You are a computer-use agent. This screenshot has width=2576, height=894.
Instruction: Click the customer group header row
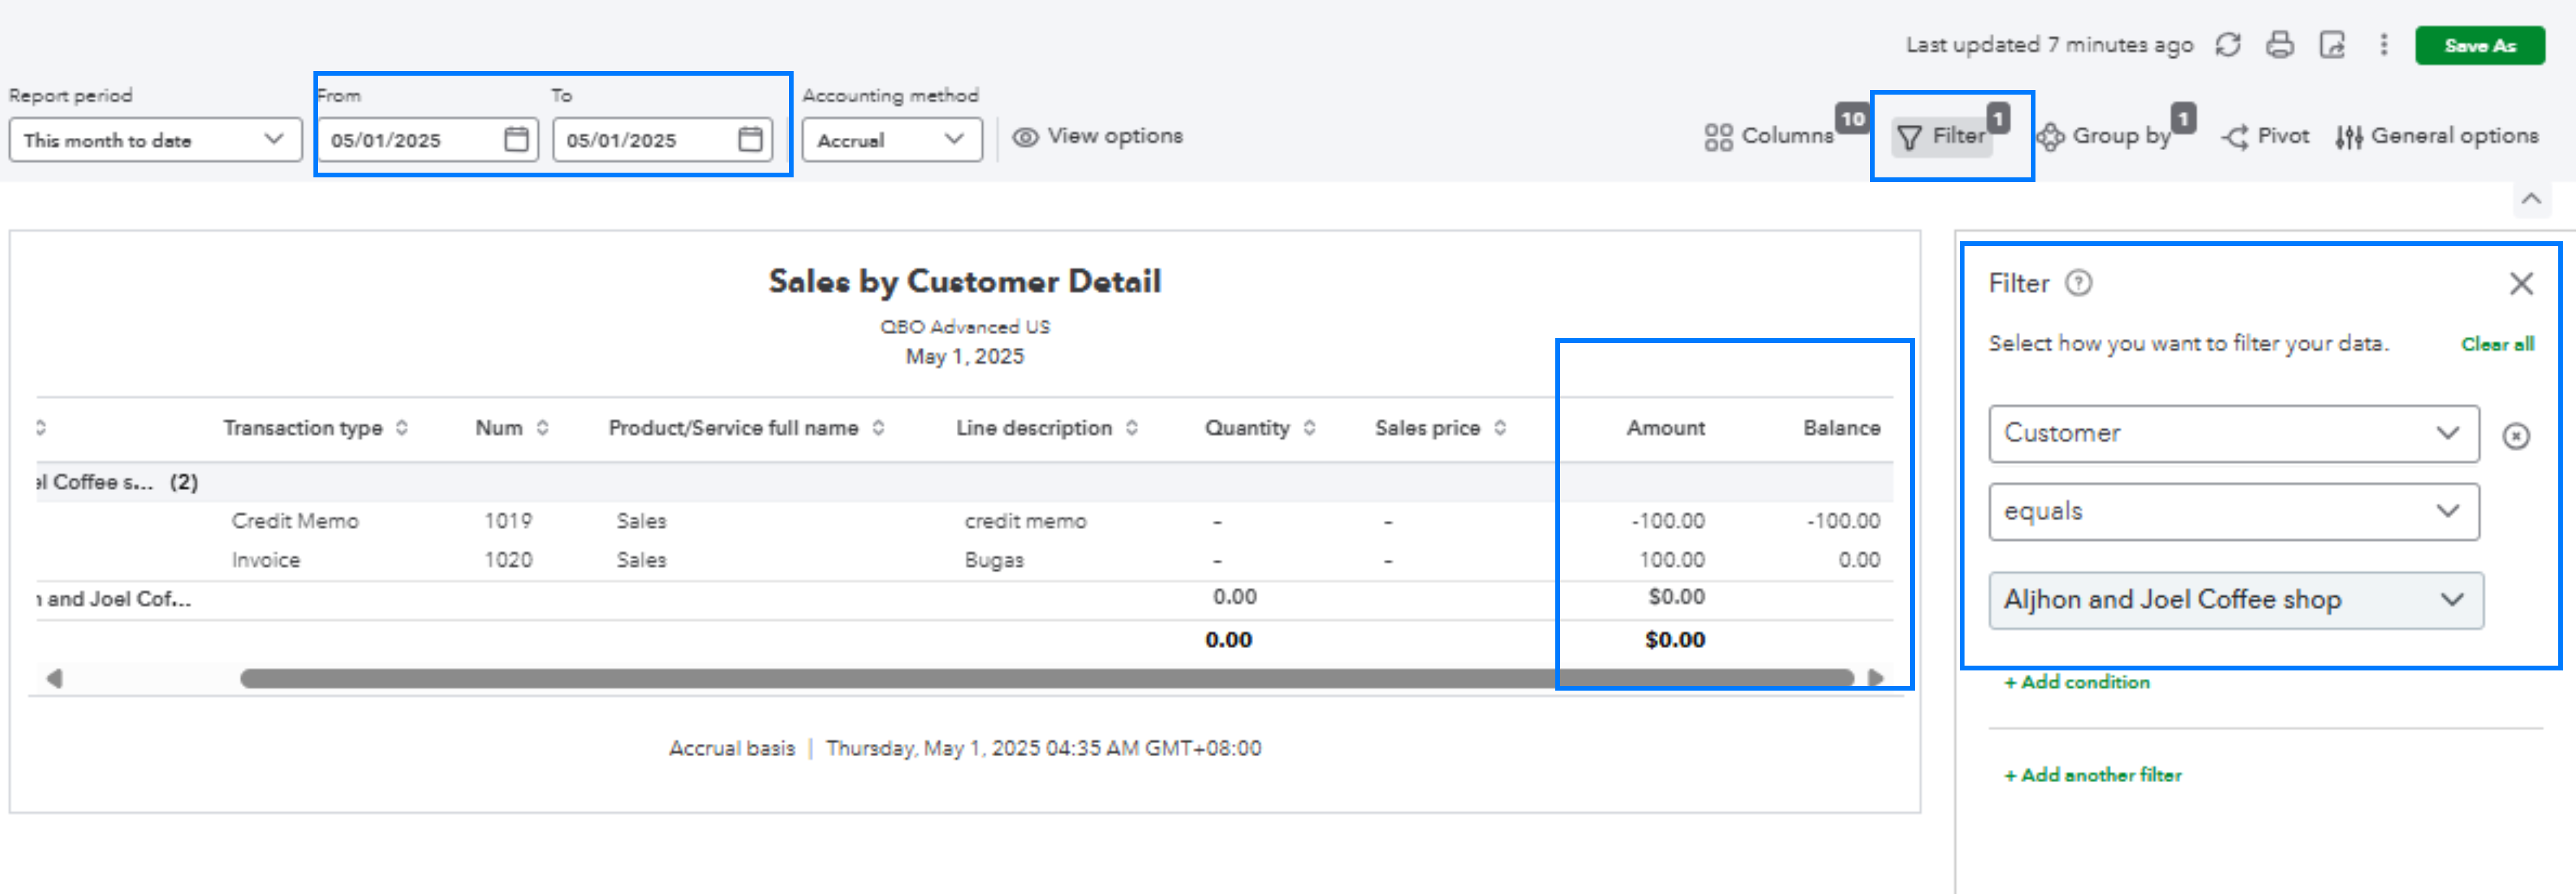pos(964,482)
